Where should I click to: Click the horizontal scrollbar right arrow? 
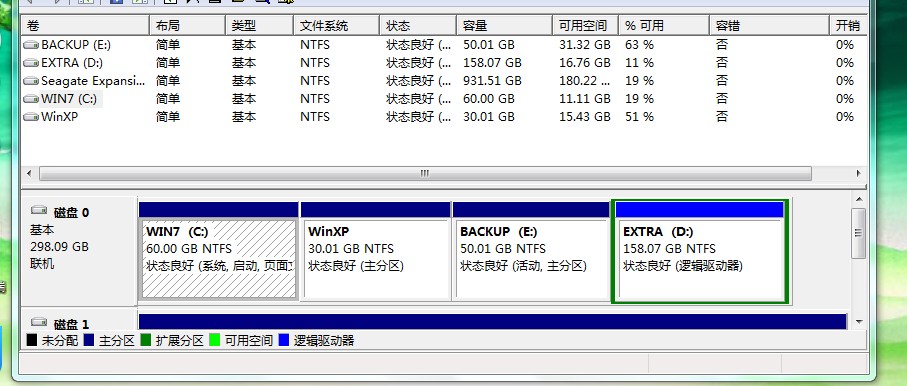[858, 173]
